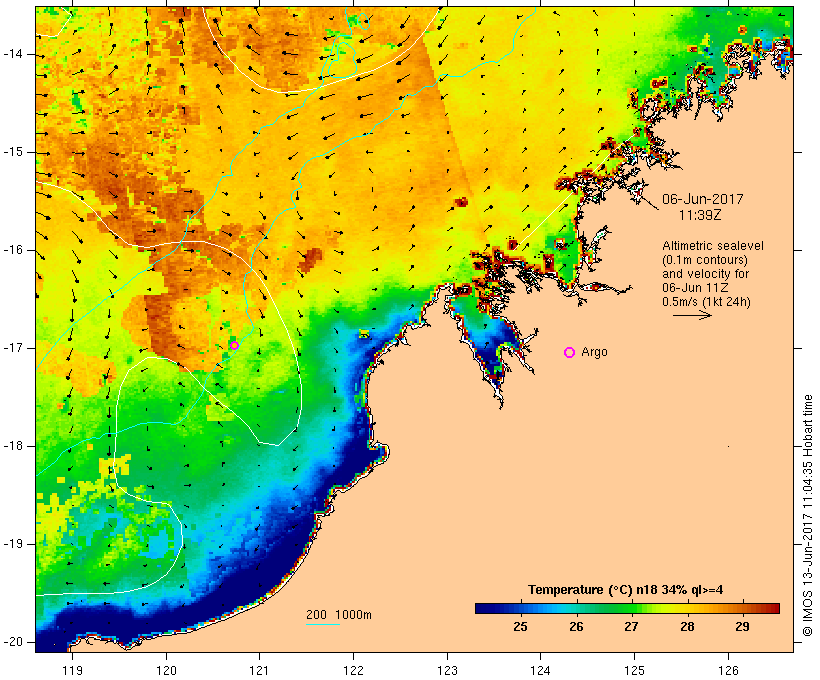Click the longitude axis label '125'
The width and height of the screenshot is (820, 680).
(x=634, y=670)
